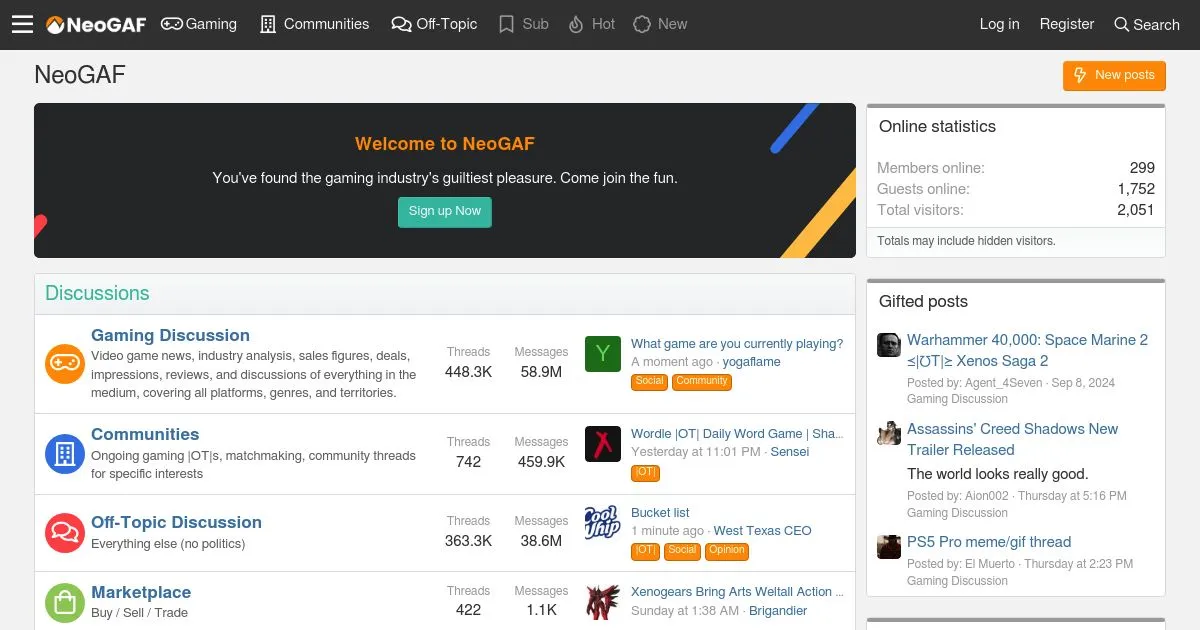The height and width of the screenshot is (630, 1200).
Task: Click Gaming Discussion messages count 58.9M
Action: click(x=541, y=372)
